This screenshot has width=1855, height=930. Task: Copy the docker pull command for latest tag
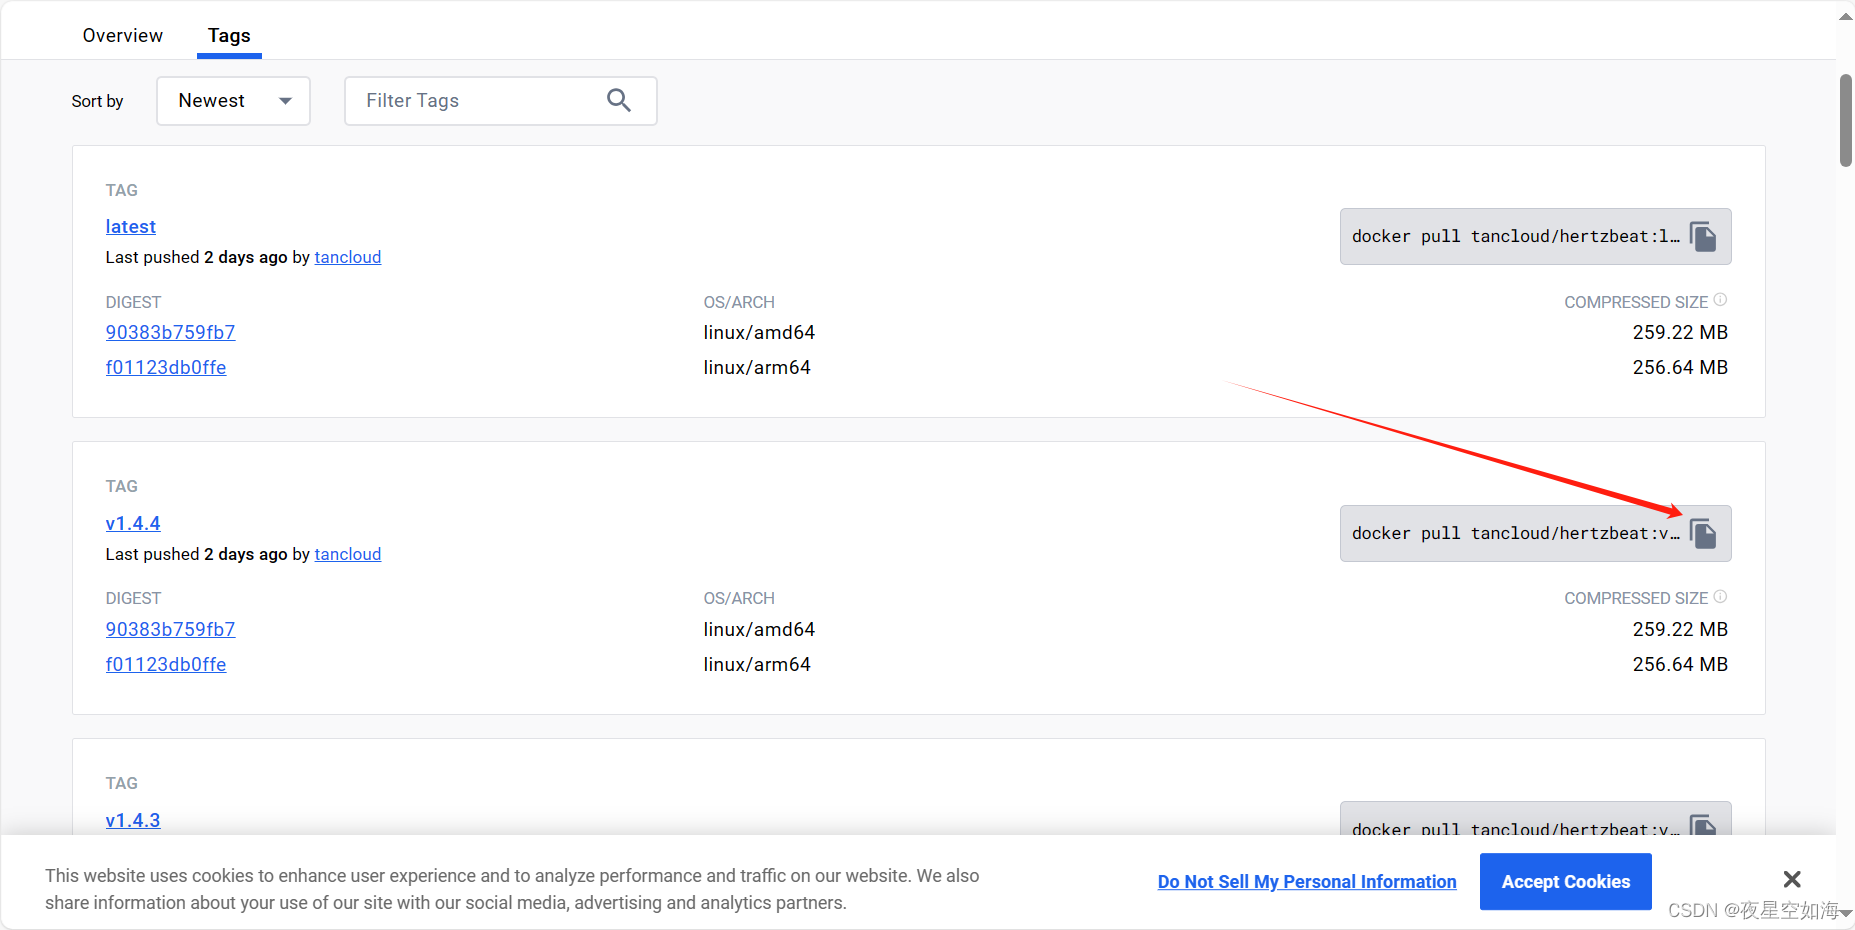coord(1702,236)
